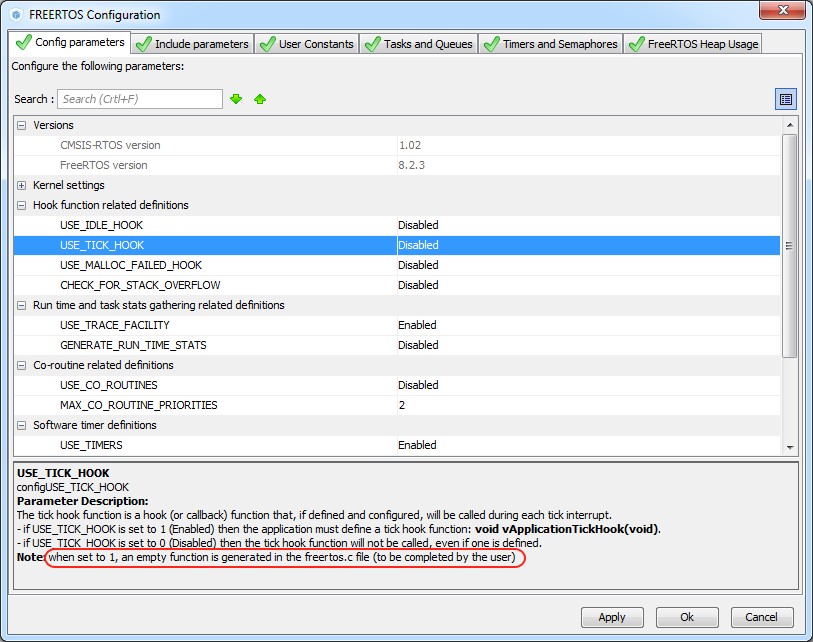Close the FREERTOS Configuration dialog
The image size is (813, 642).
pyautogui.click(x=782, y=10)
